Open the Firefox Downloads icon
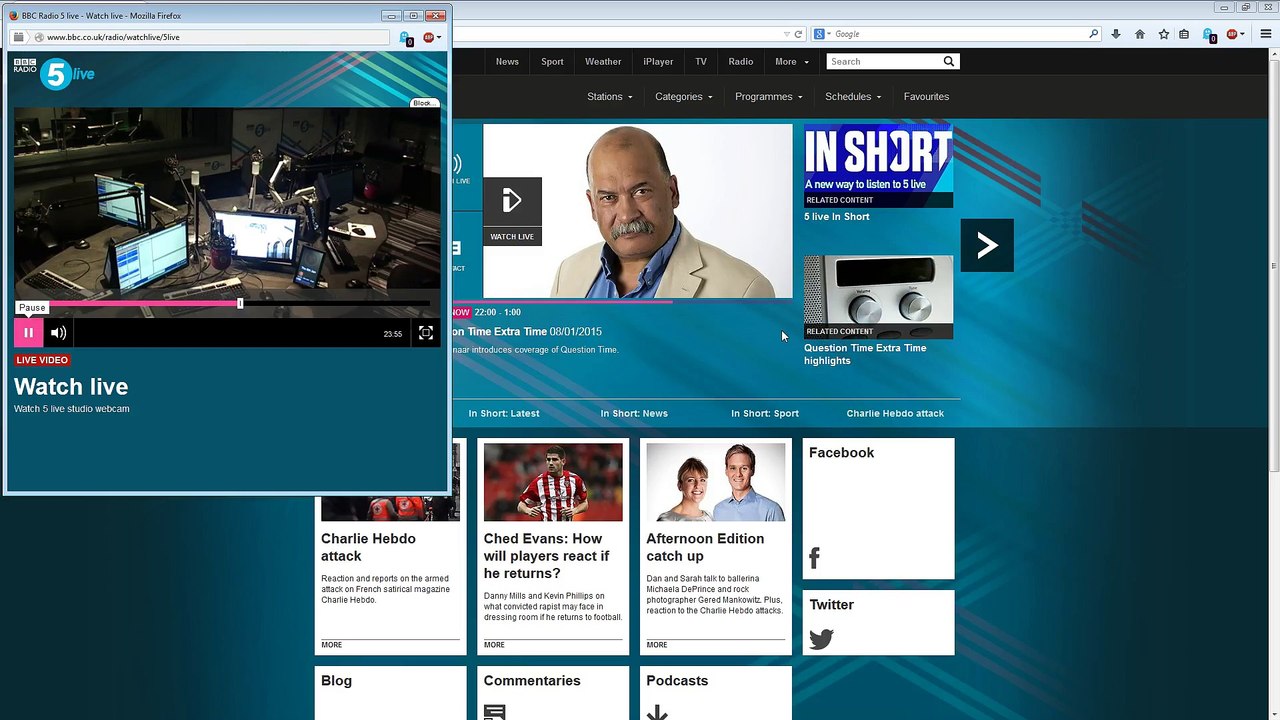Viewport: 1280px width, 720px height. pos(1116,34)
